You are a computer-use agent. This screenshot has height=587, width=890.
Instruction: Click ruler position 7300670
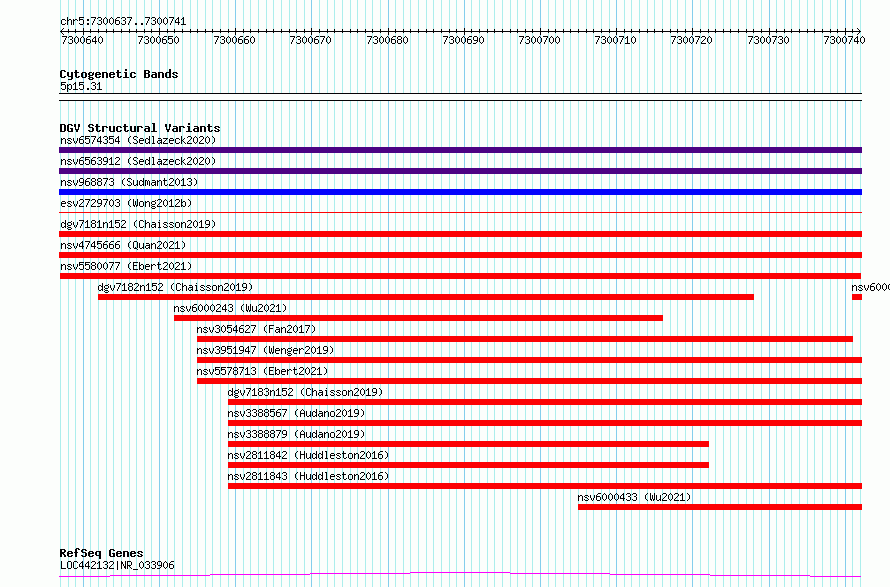point(310,40)
